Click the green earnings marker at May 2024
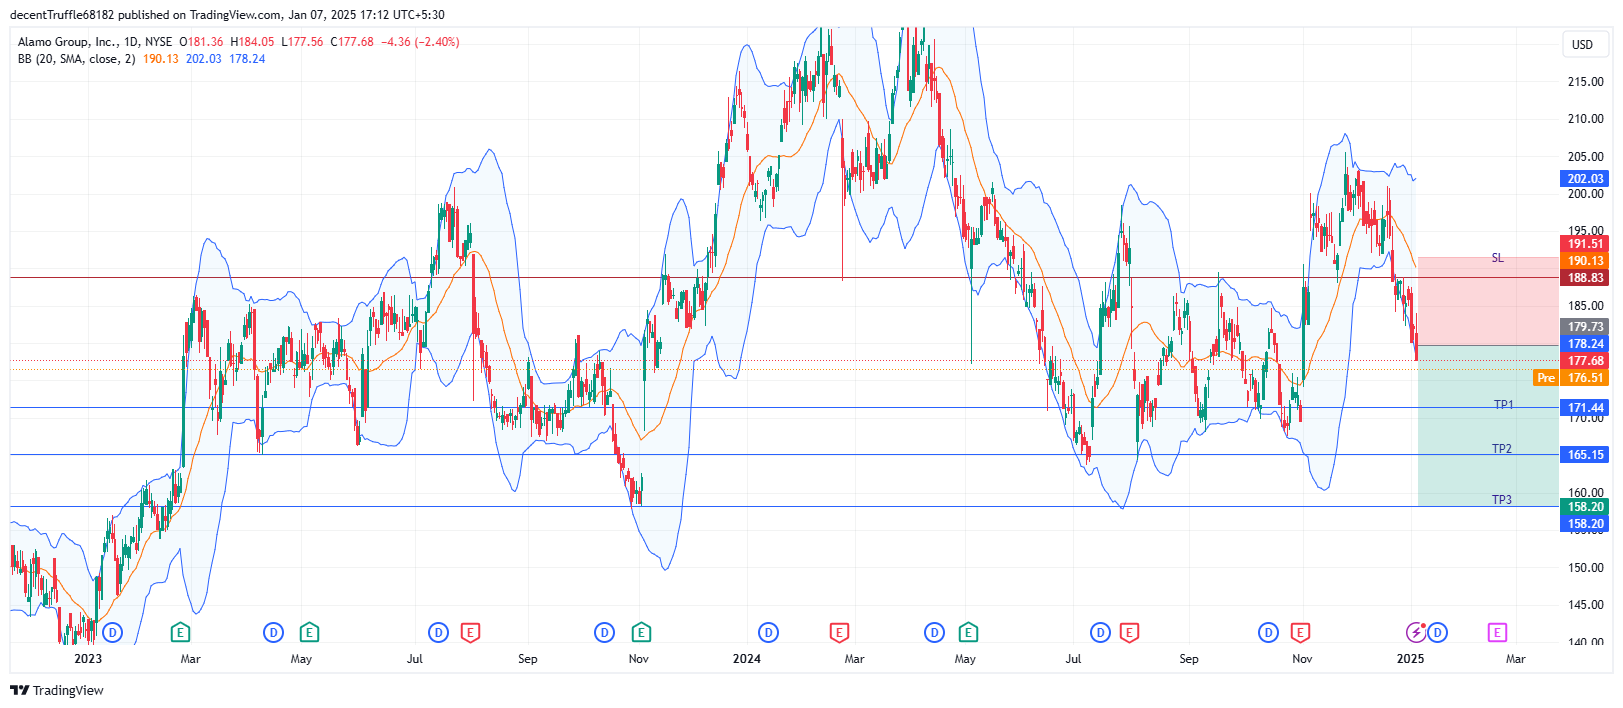Viewport: 1623px width, 708px height. coord(967,632)
